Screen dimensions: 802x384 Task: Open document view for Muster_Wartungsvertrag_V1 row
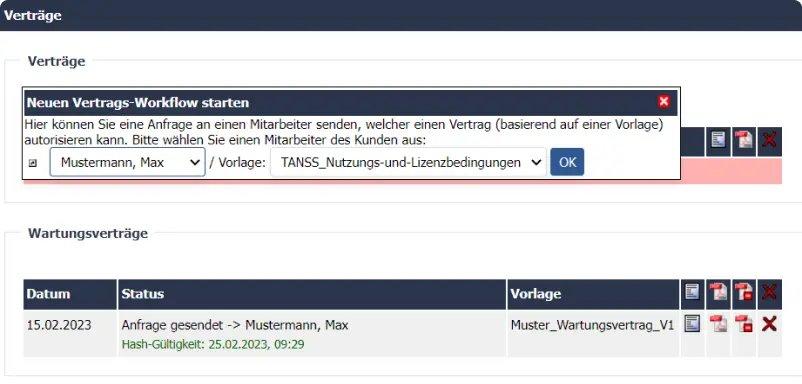click(692, 323)
